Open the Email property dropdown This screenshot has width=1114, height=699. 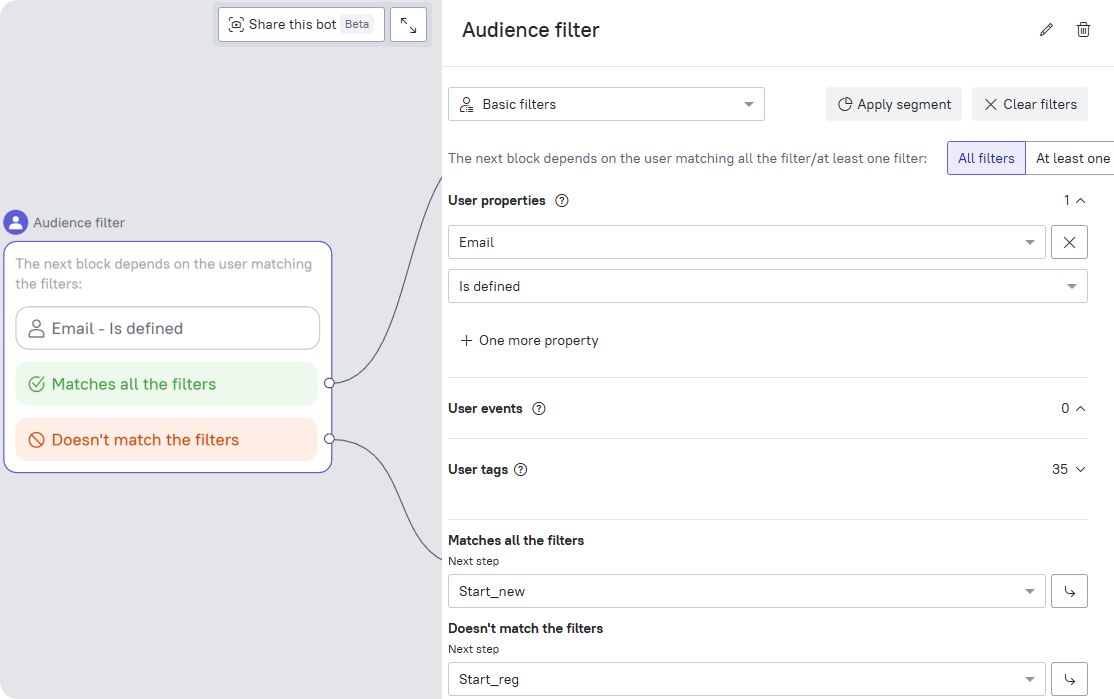pos(746,242)
